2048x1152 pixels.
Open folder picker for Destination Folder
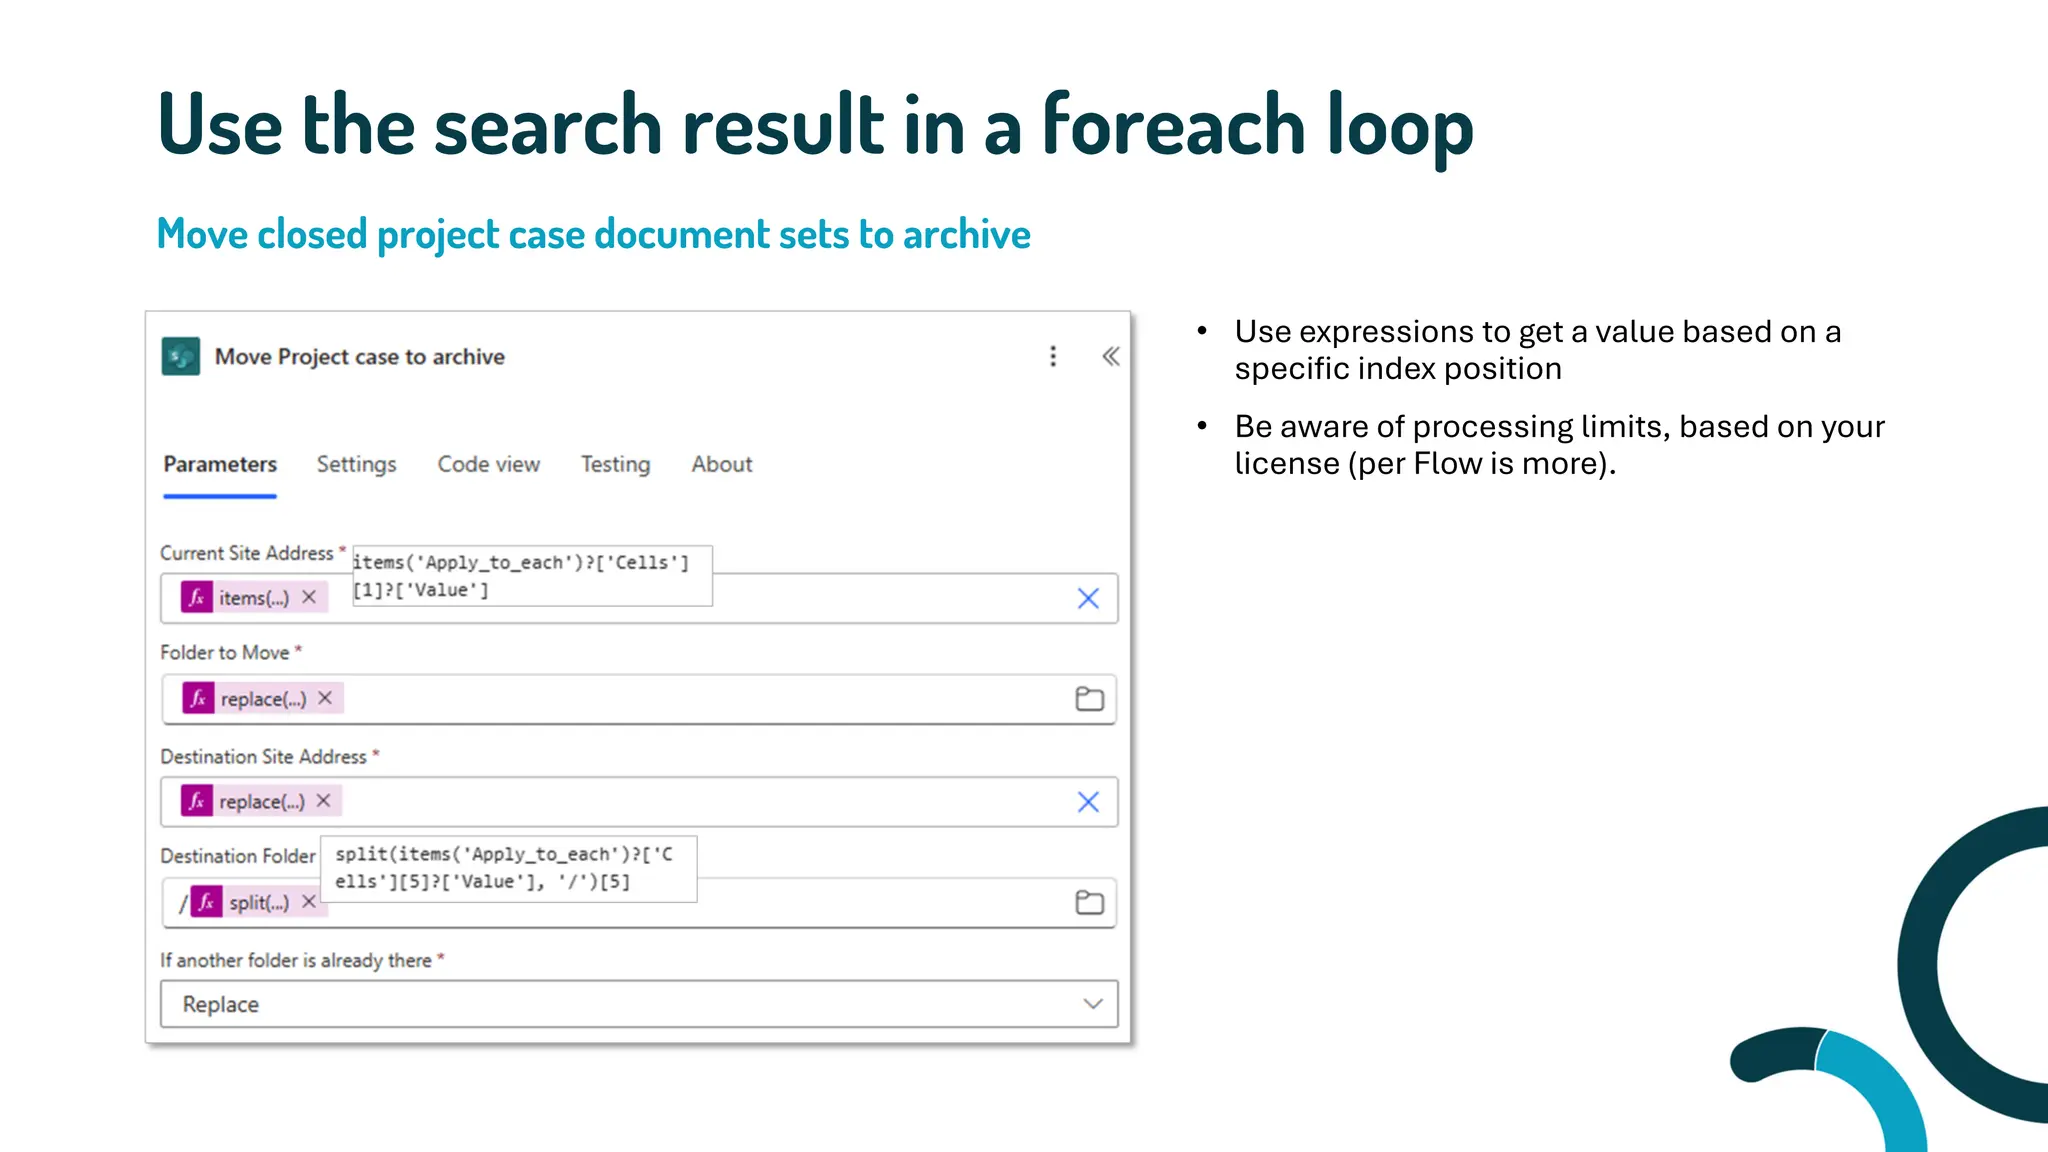(1089, 903)
